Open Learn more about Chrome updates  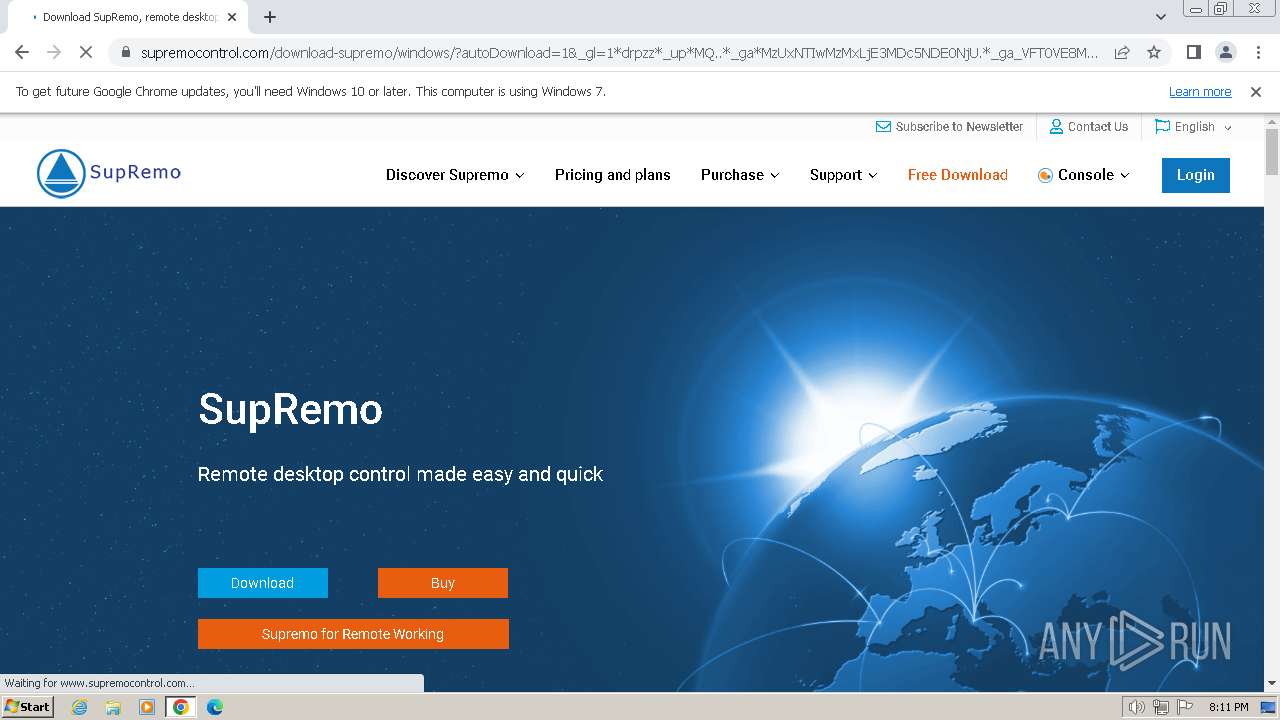click(1200, 92)
